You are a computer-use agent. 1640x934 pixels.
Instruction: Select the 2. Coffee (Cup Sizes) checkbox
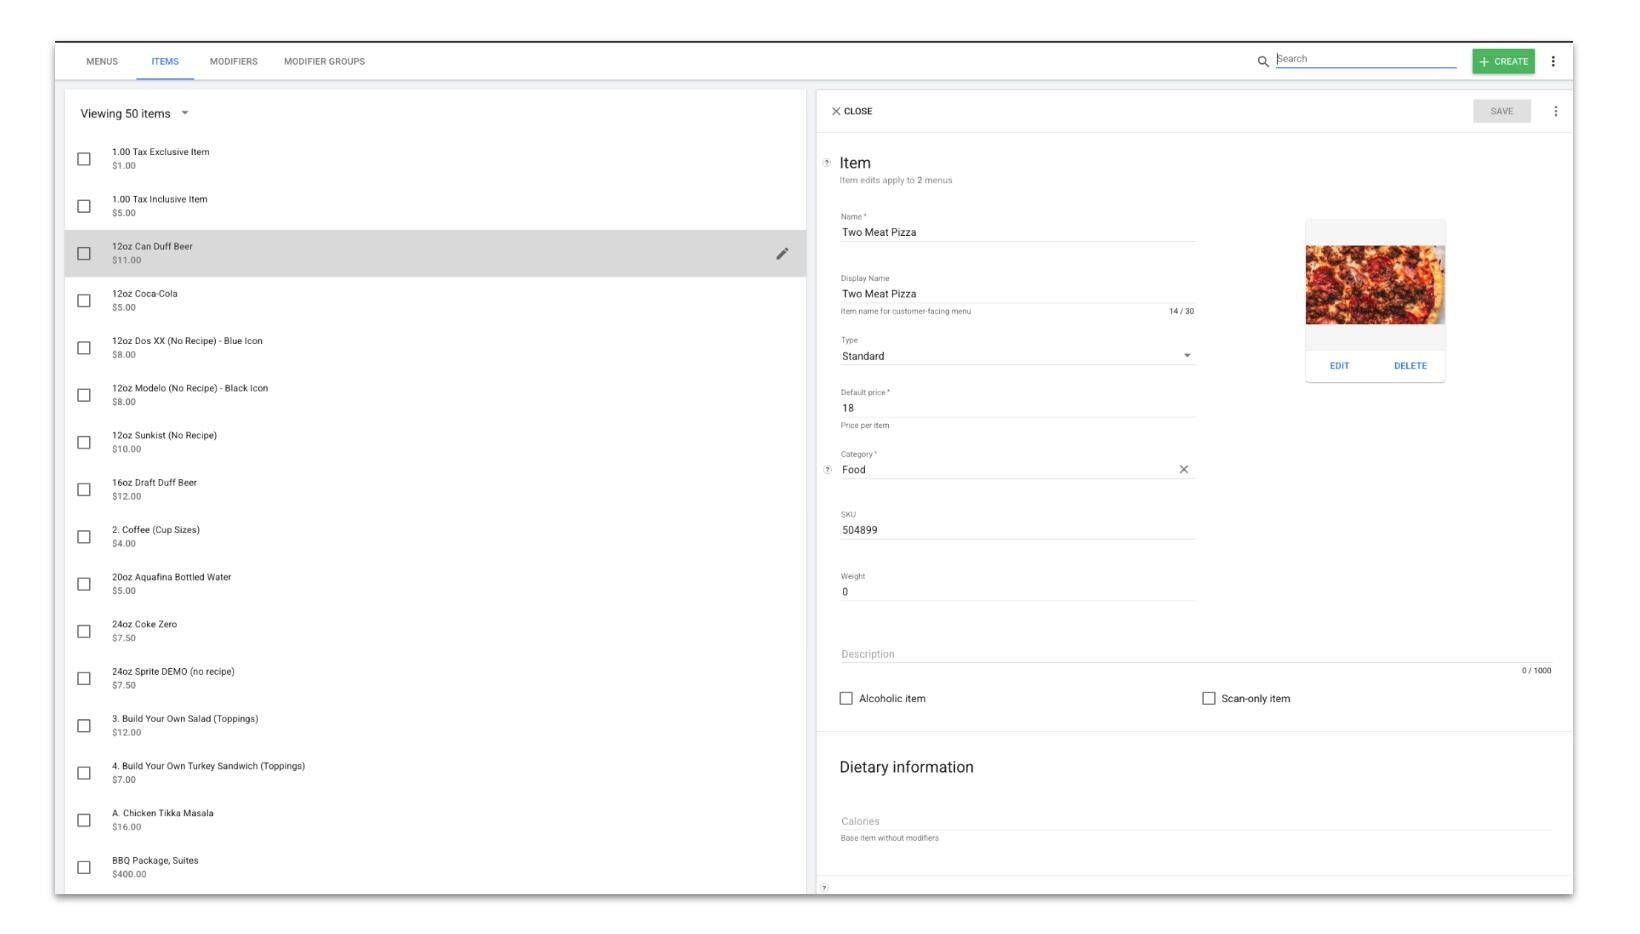tap(84, 537)
